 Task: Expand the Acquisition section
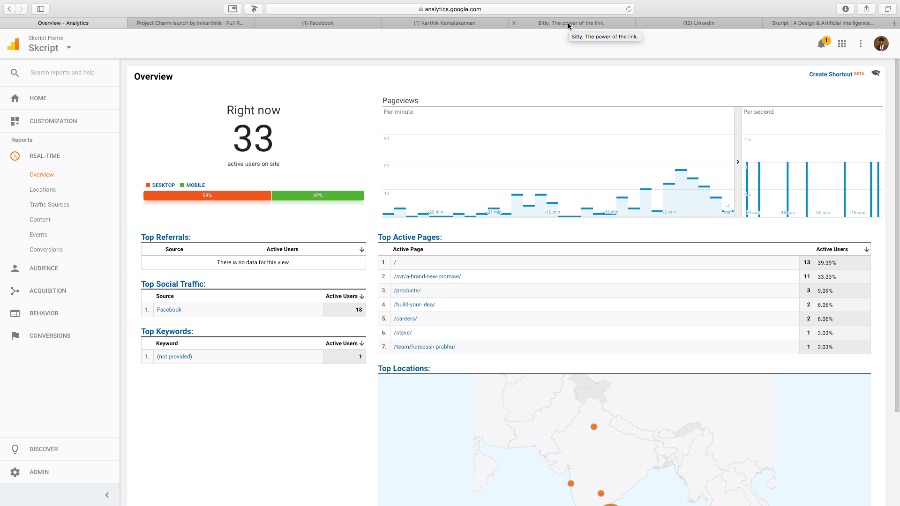[x=48, y=291]
